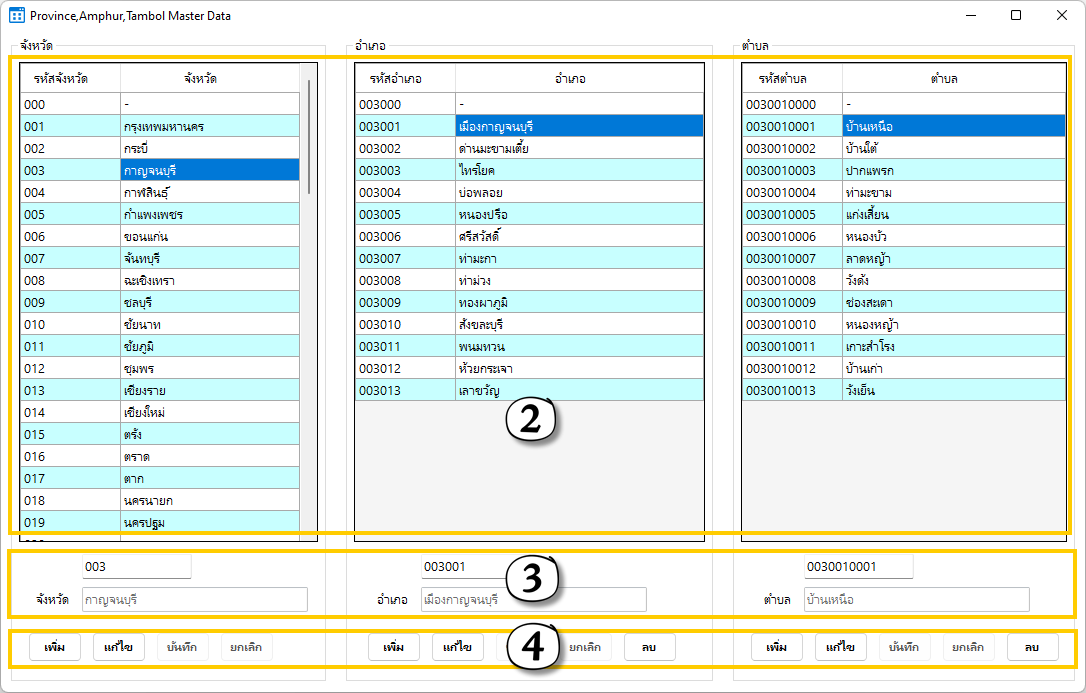Click the province code field showing 003

(x=136, y=567)
